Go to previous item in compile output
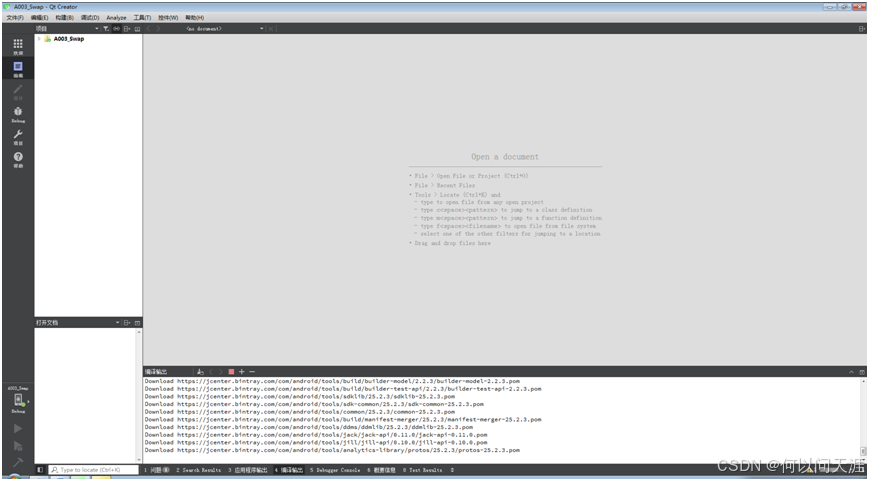The width and height of the screenshot is (869, 481). click(211, 371)
